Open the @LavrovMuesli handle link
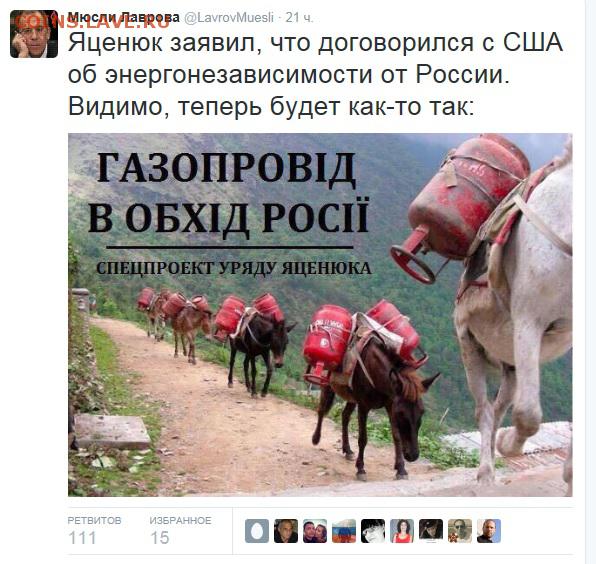Viewport: 596px width, 564px height. 229,17
